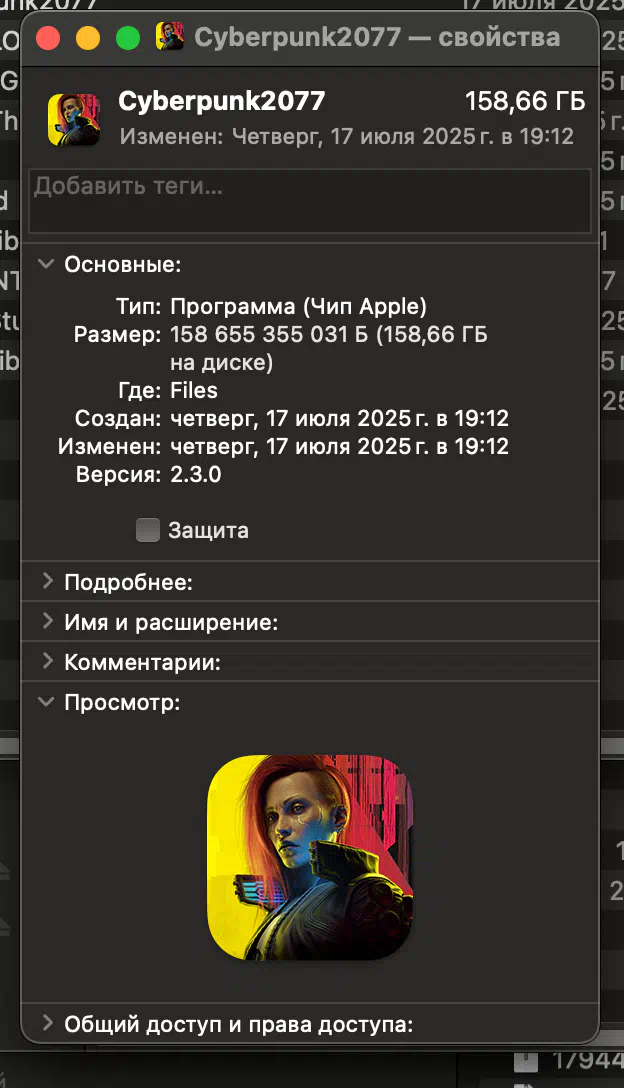Click the Cyberpunk2077 — свойства window title

point(377,37)
